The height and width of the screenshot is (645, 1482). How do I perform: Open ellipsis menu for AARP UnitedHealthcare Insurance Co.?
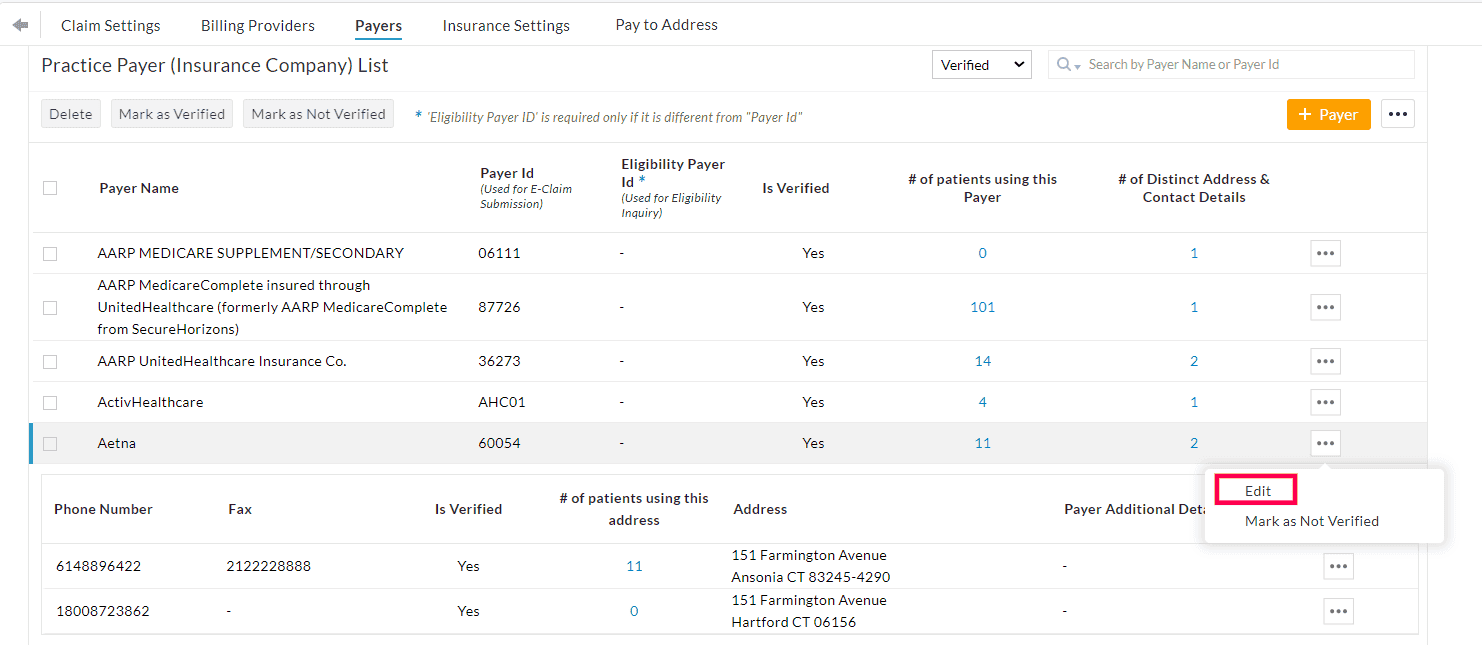[x=1325, y=361]
